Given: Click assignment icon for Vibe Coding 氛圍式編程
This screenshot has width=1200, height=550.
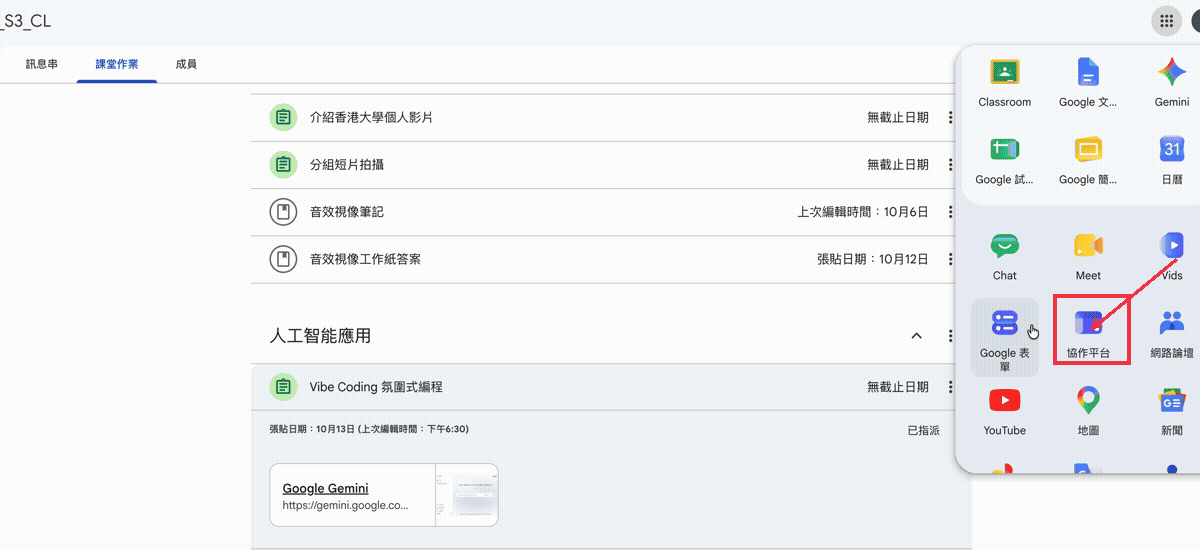Looking at the screenshot, I should click(284, 387).
